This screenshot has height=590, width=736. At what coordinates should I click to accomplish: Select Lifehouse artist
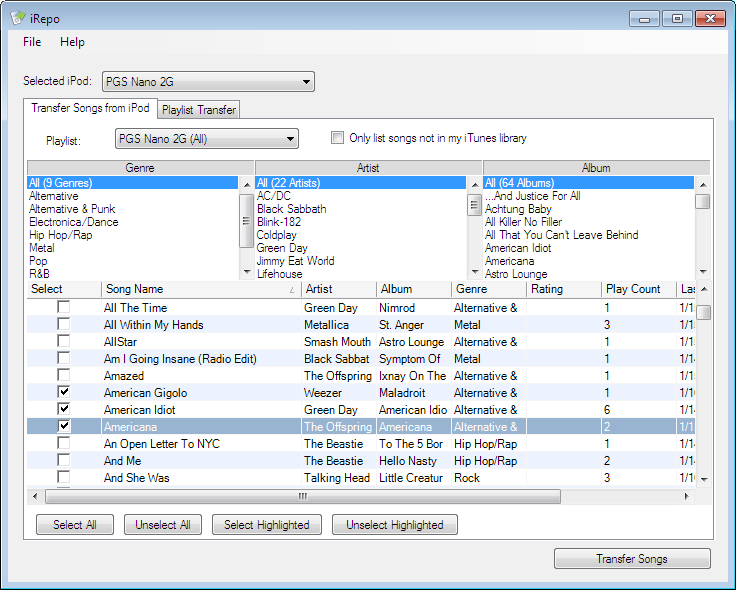coord(360,274)
